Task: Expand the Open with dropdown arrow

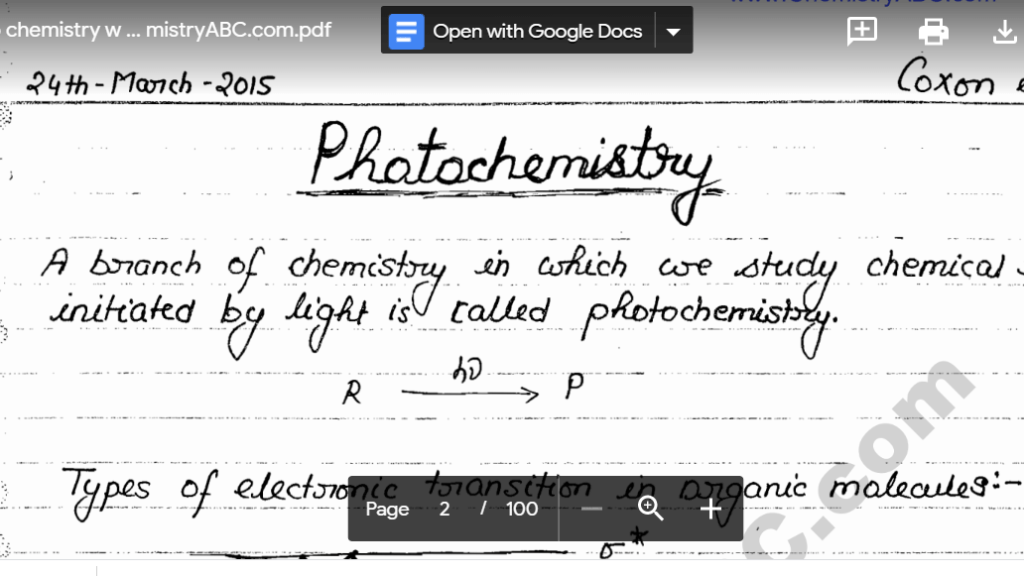Action: point(673,31)
